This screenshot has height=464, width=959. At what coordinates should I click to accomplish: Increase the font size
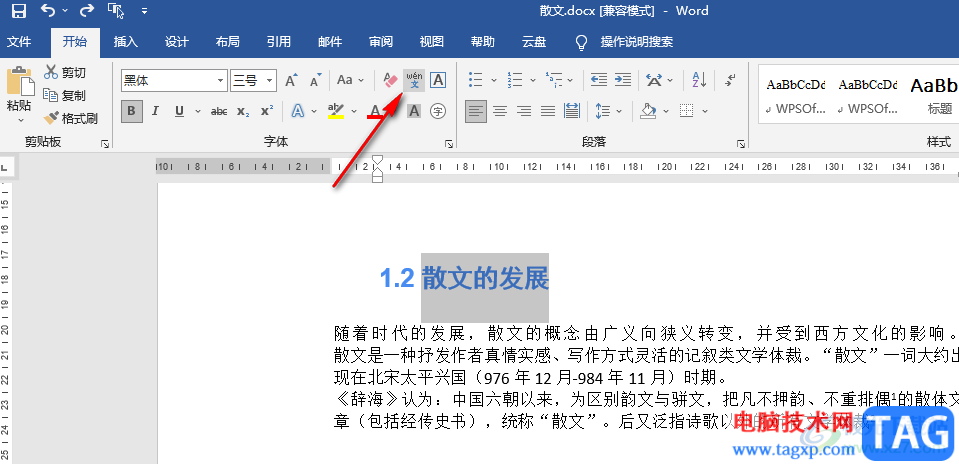(x=291, y=80)
